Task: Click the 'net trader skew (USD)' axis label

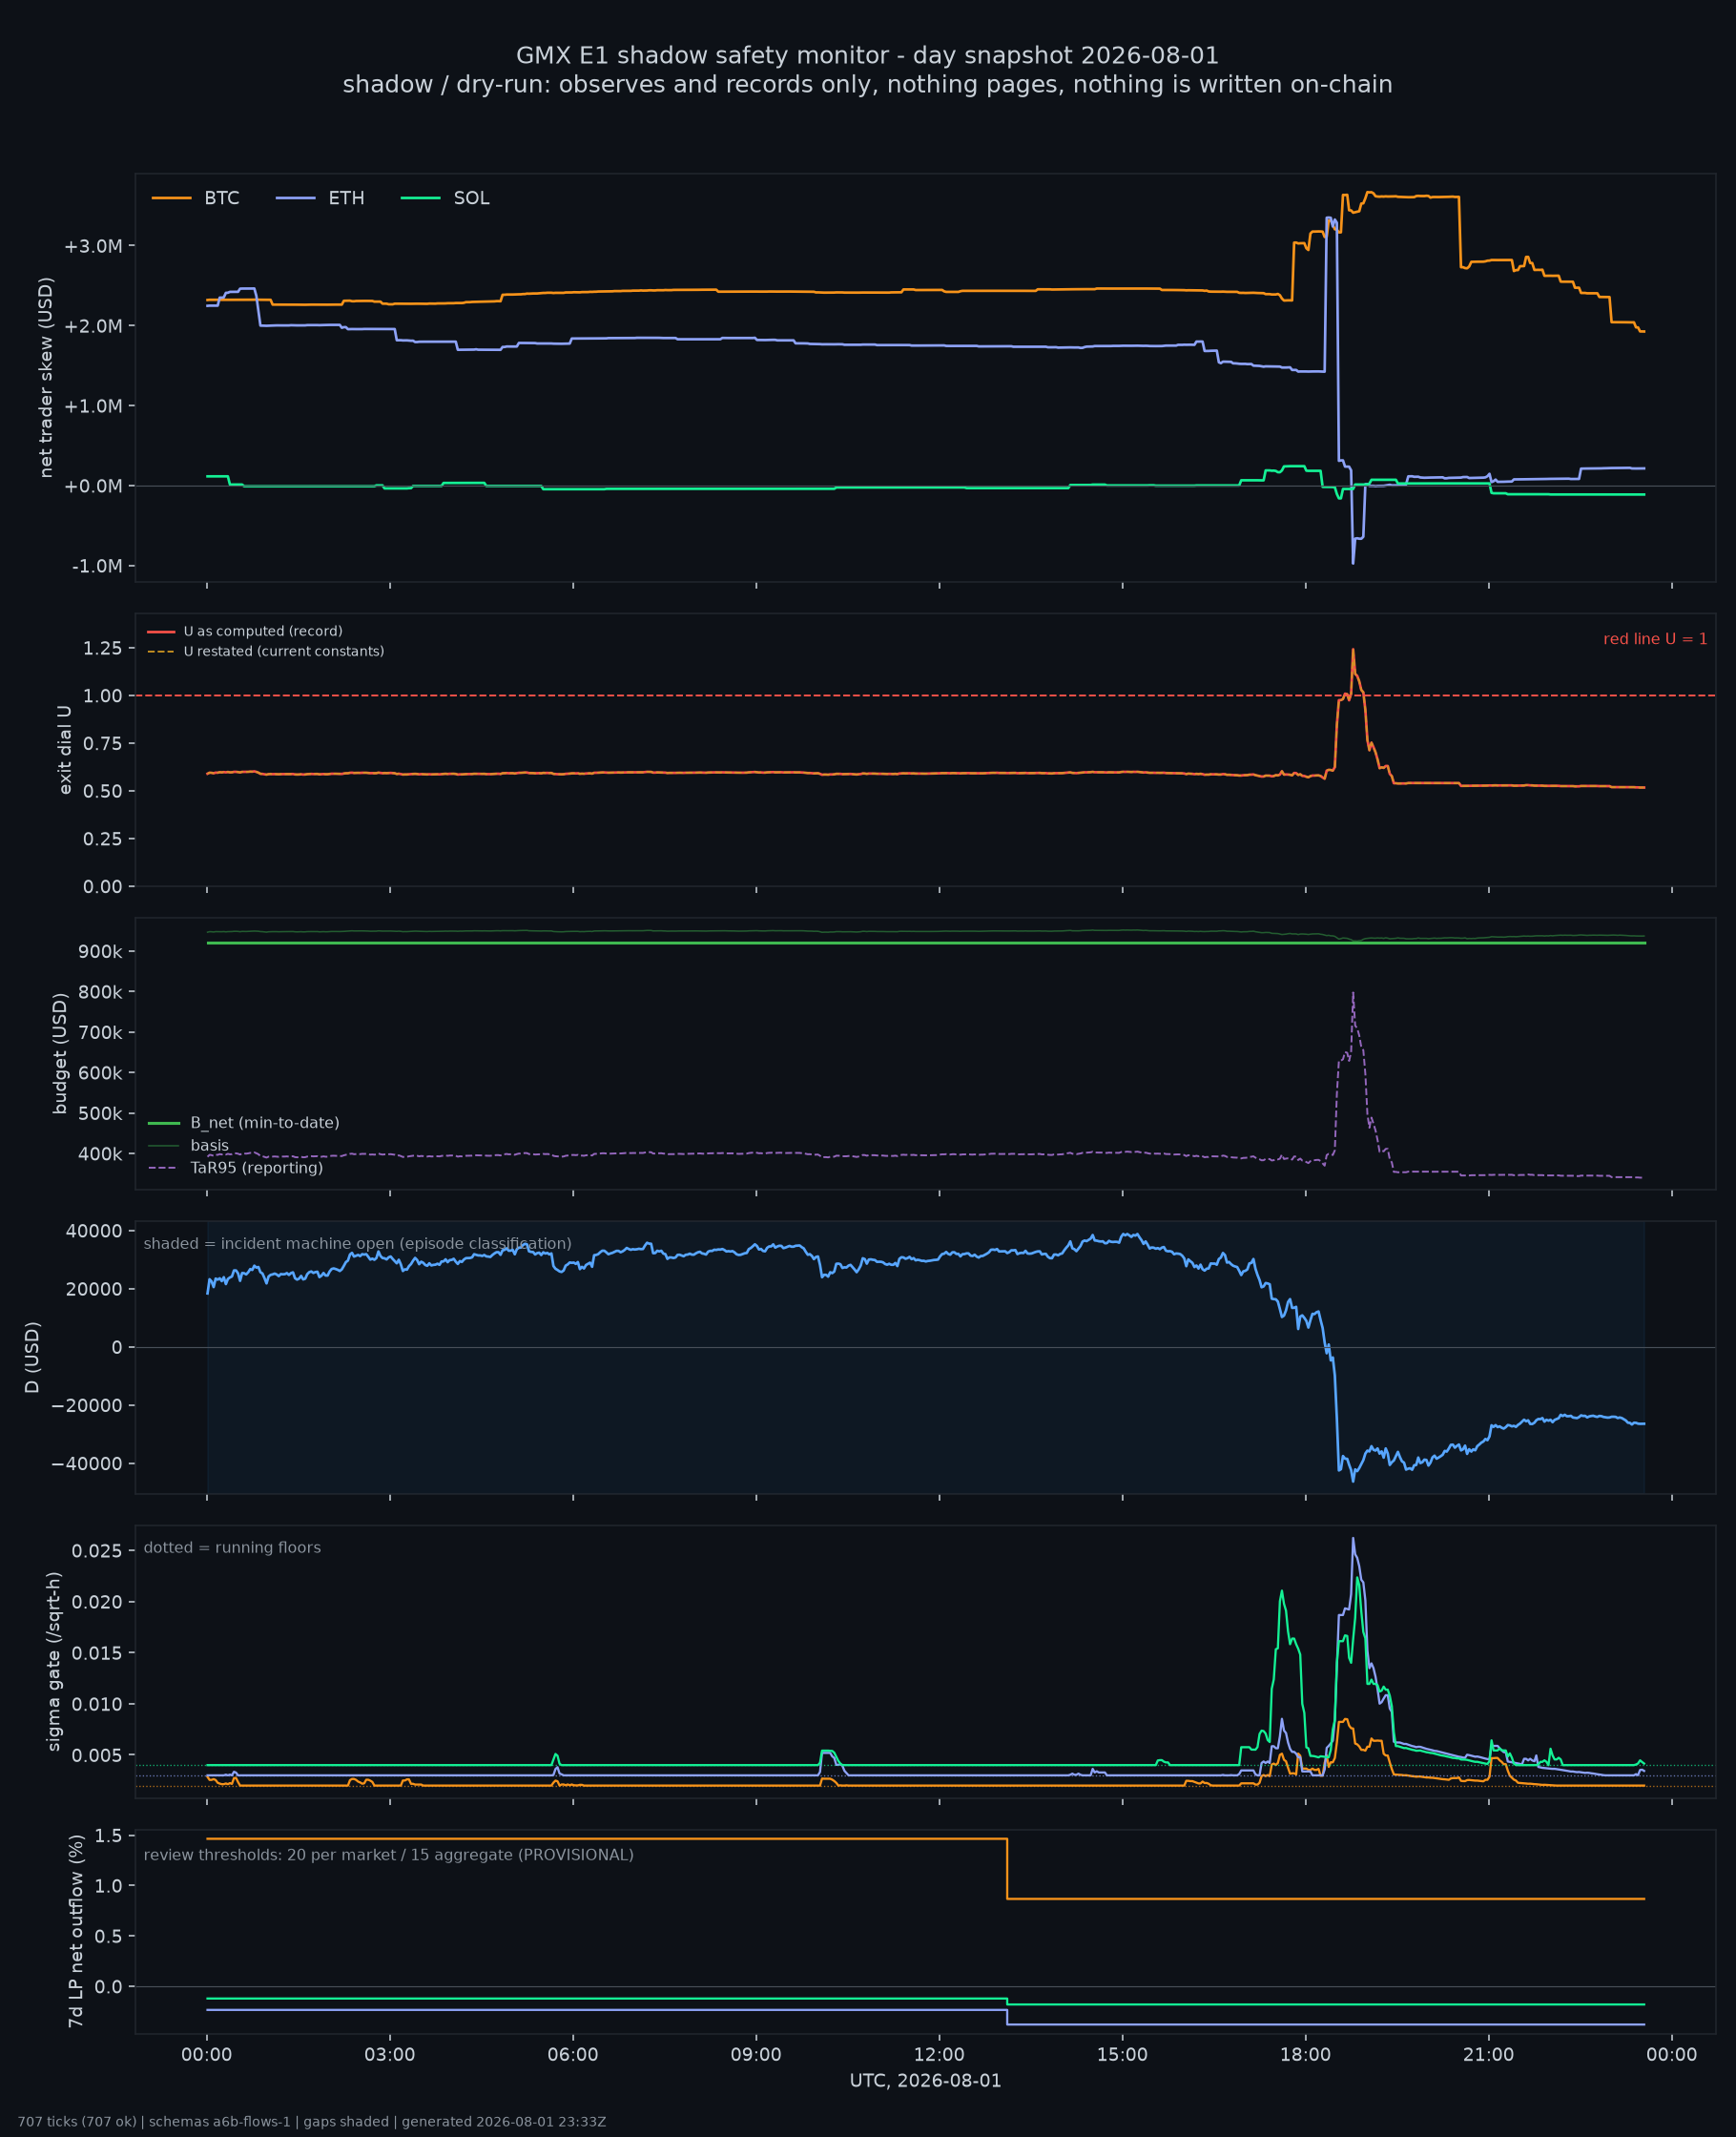Action: click(46, 377)
